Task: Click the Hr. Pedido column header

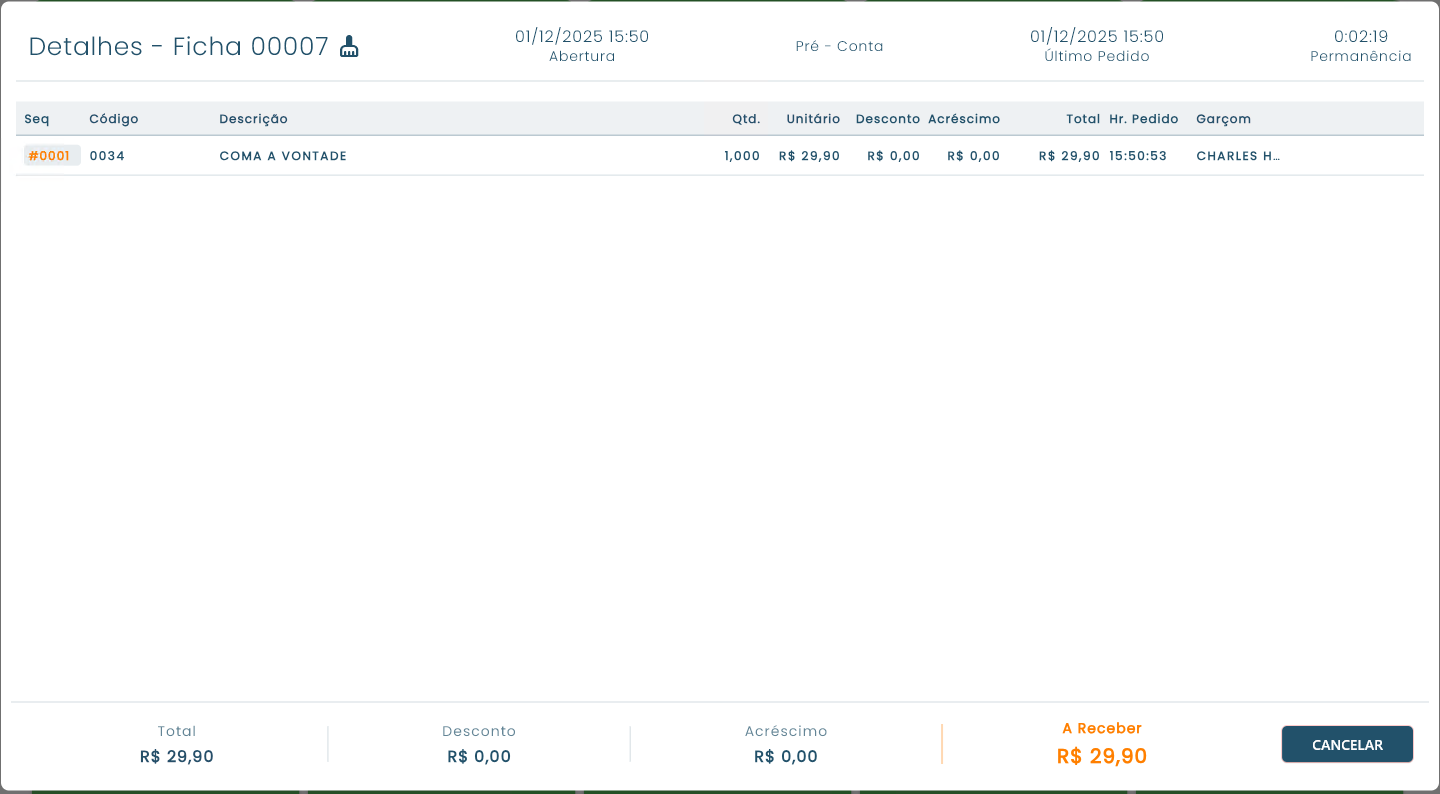Action: [x=1143, y=119]
